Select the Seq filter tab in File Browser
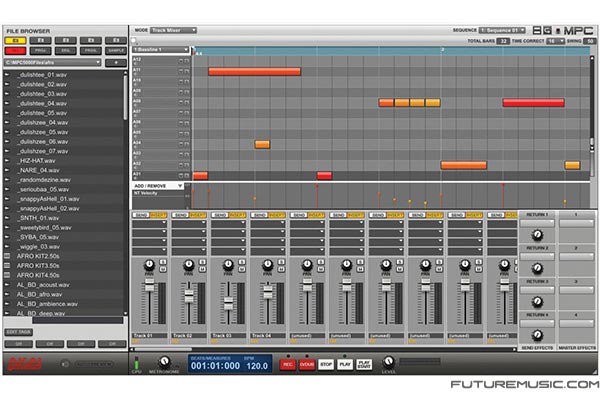The image size is (600, 403). click(x=66, y=51)
